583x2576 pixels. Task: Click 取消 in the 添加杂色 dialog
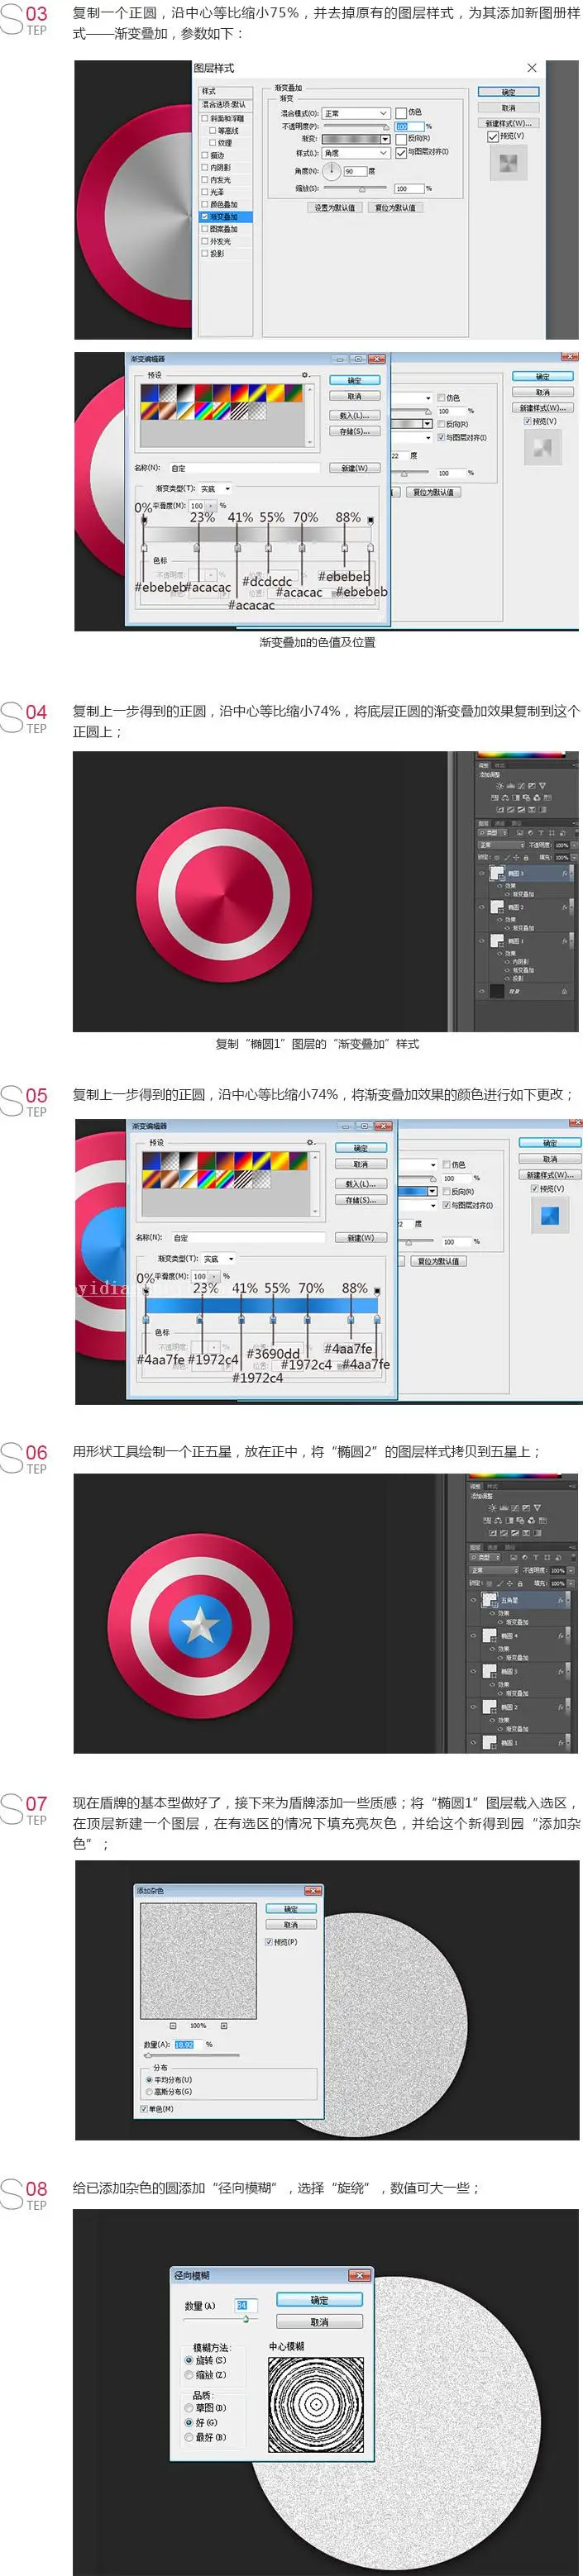(291, 1924)
